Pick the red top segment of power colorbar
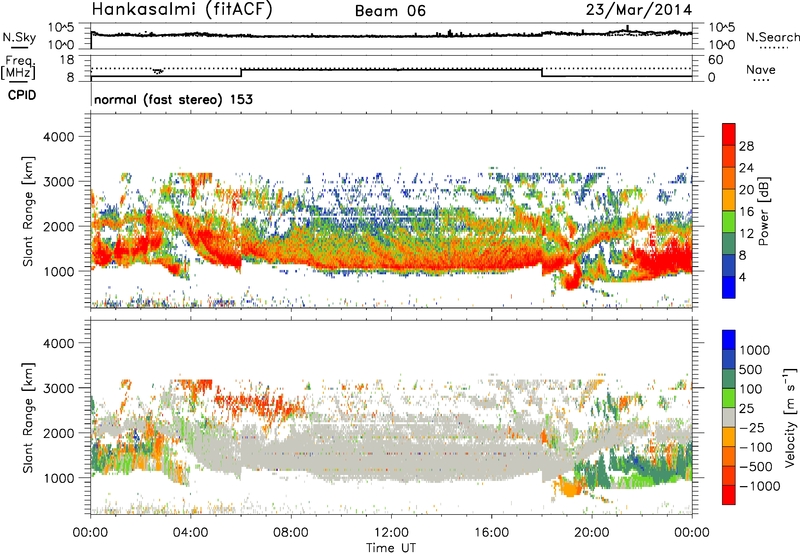Viewport: 800px width, 554px height. (729, 135)
